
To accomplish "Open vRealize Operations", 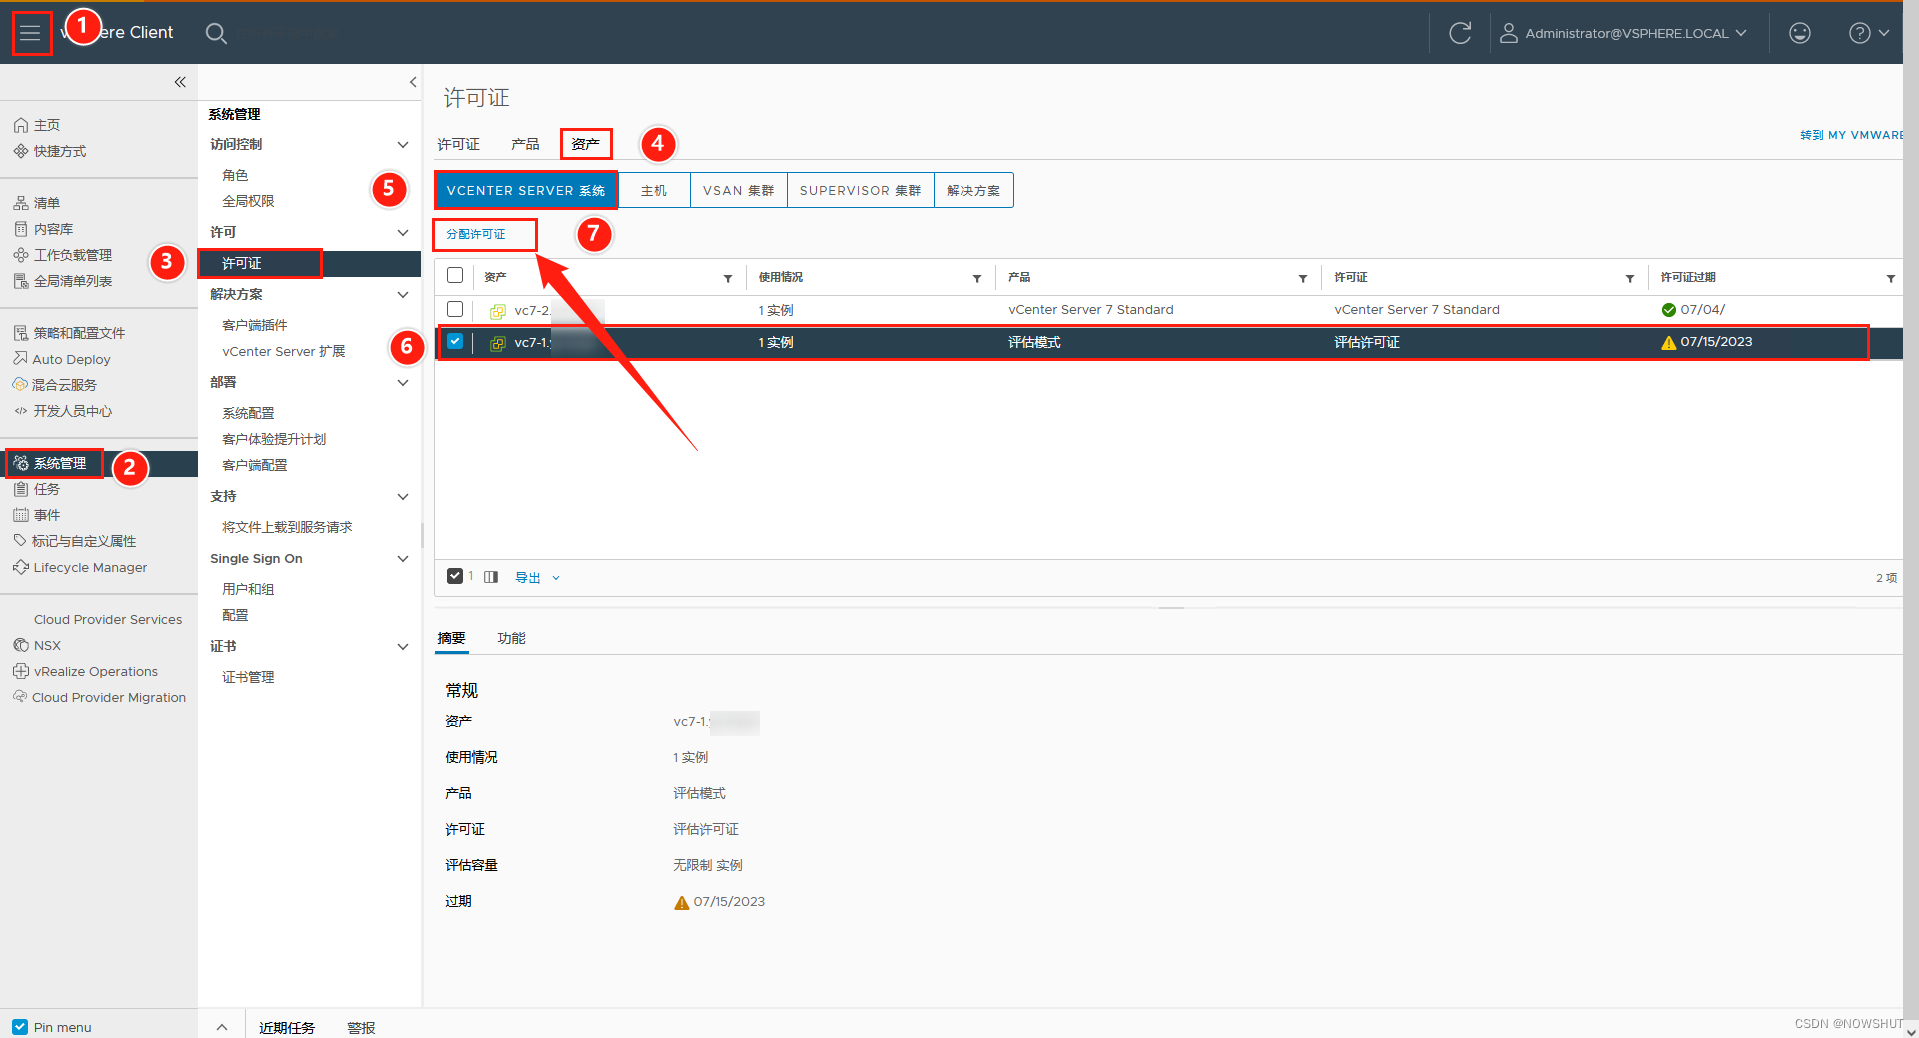I will 85,671.
